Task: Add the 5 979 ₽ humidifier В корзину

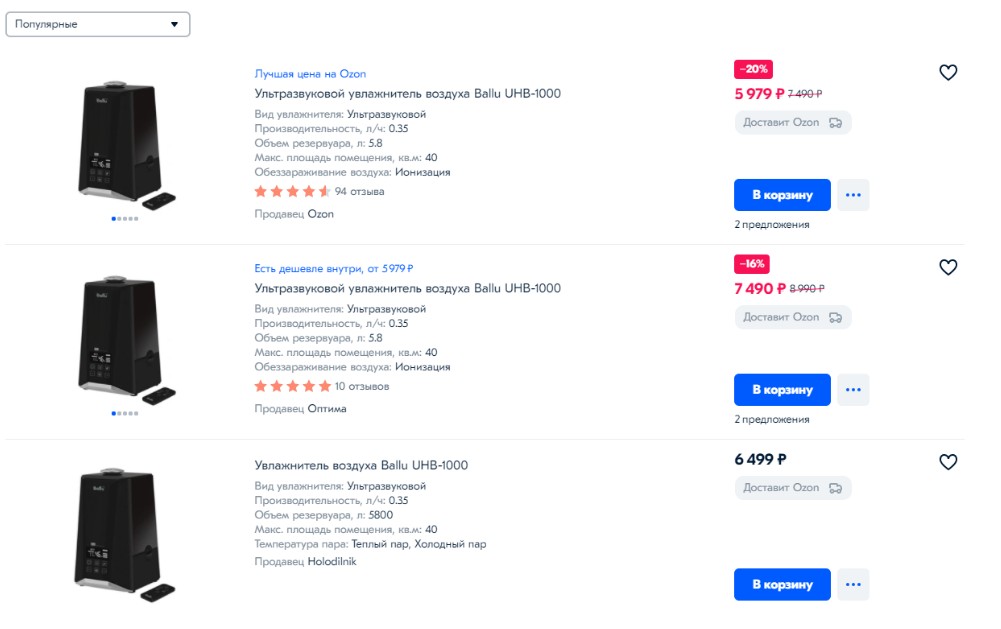Action: (x=782, y=195)
